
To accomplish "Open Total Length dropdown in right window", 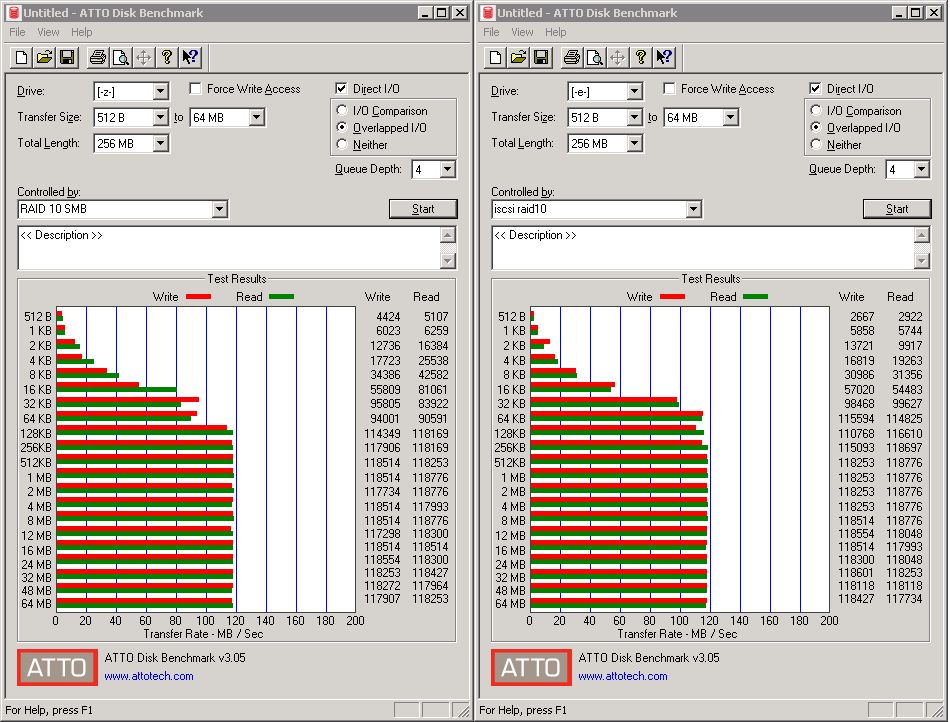I will coord(634,144).
